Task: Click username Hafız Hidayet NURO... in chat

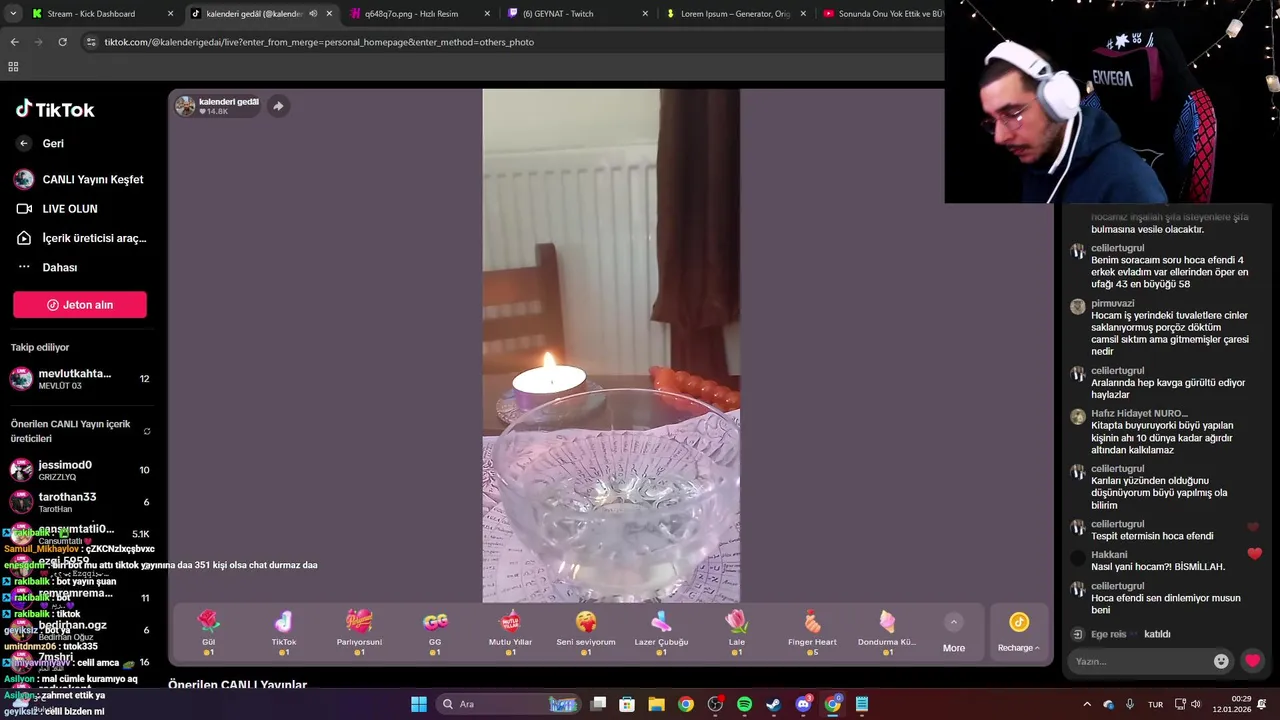Action: click(x=1139, y=413)
